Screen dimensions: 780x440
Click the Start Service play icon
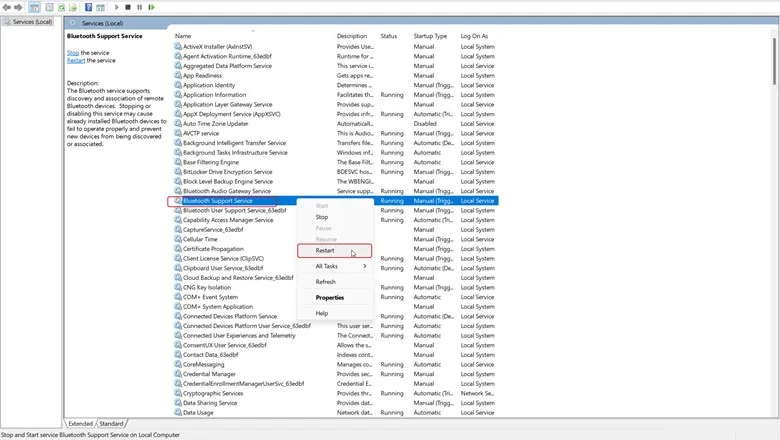[116, 7]
